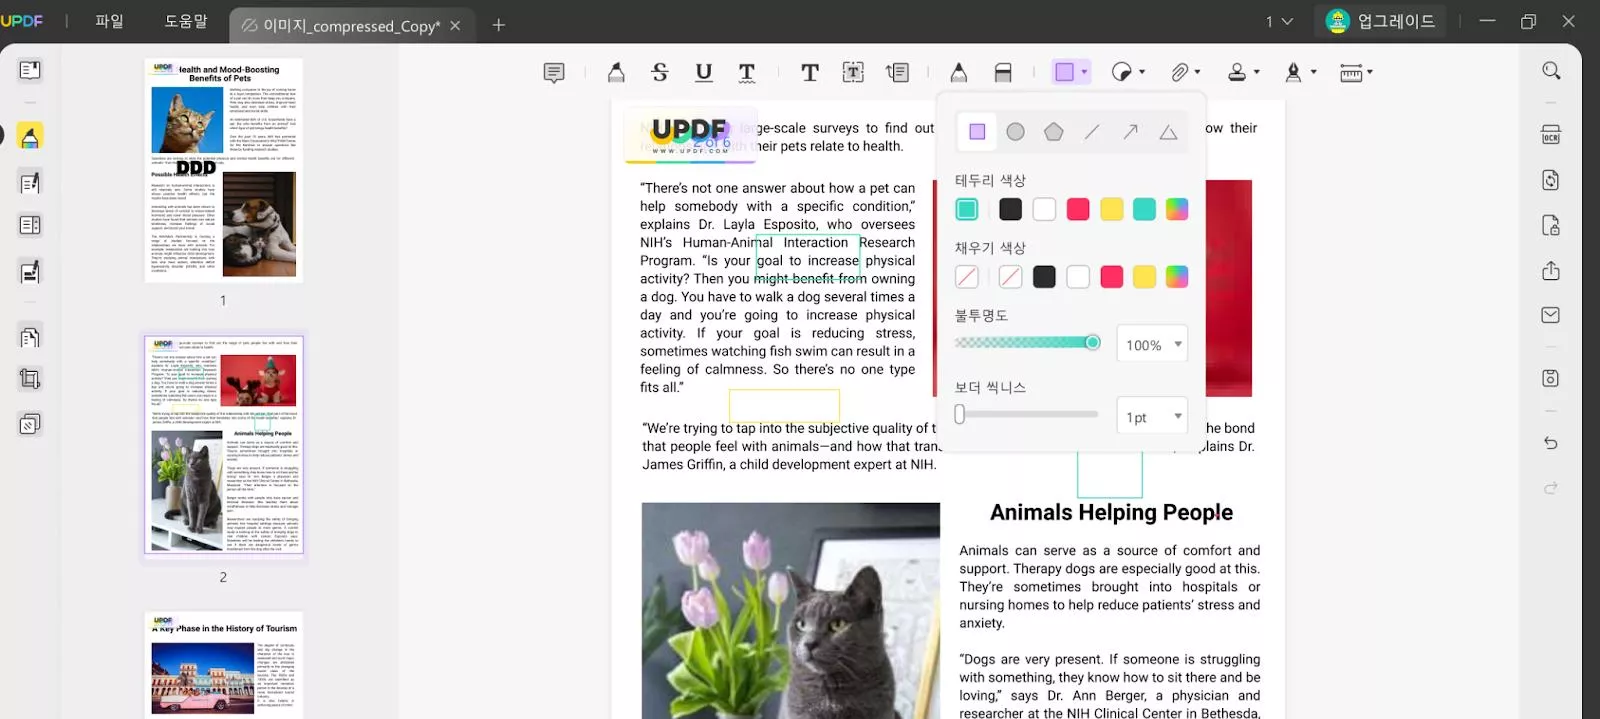Image resolution: width=1600 pixels, height=719 pixels.
Task: Click the redo arrow in right sidebar
Action: (1551, 488)
